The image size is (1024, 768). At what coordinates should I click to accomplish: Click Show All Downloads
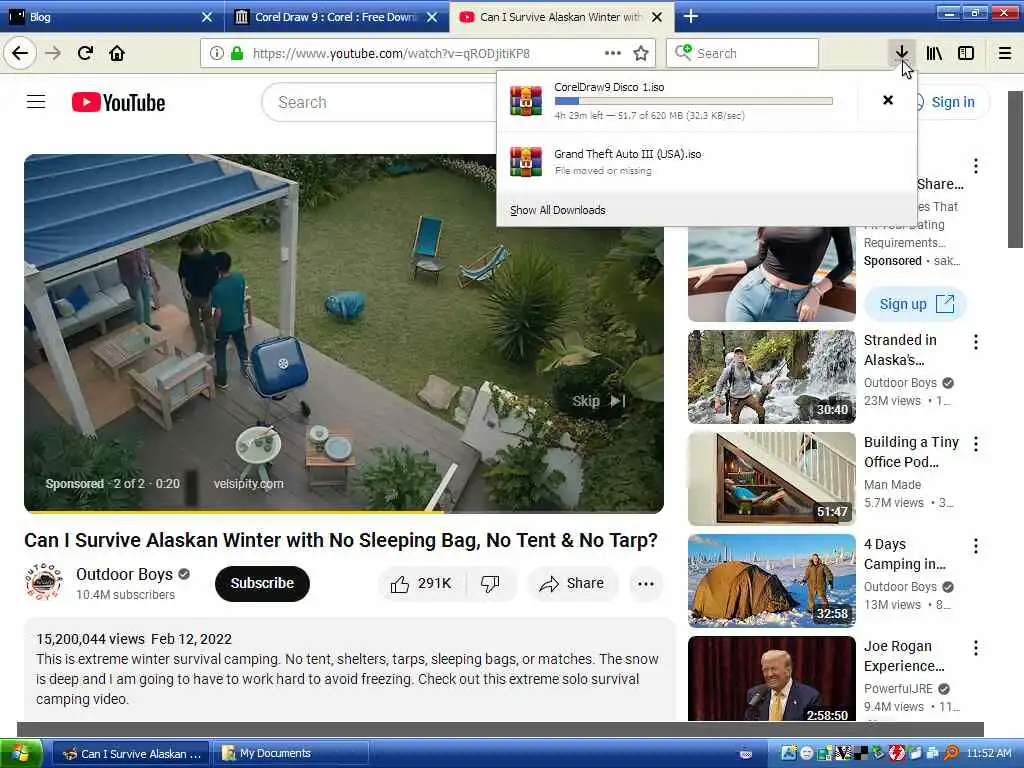[558, 210]
